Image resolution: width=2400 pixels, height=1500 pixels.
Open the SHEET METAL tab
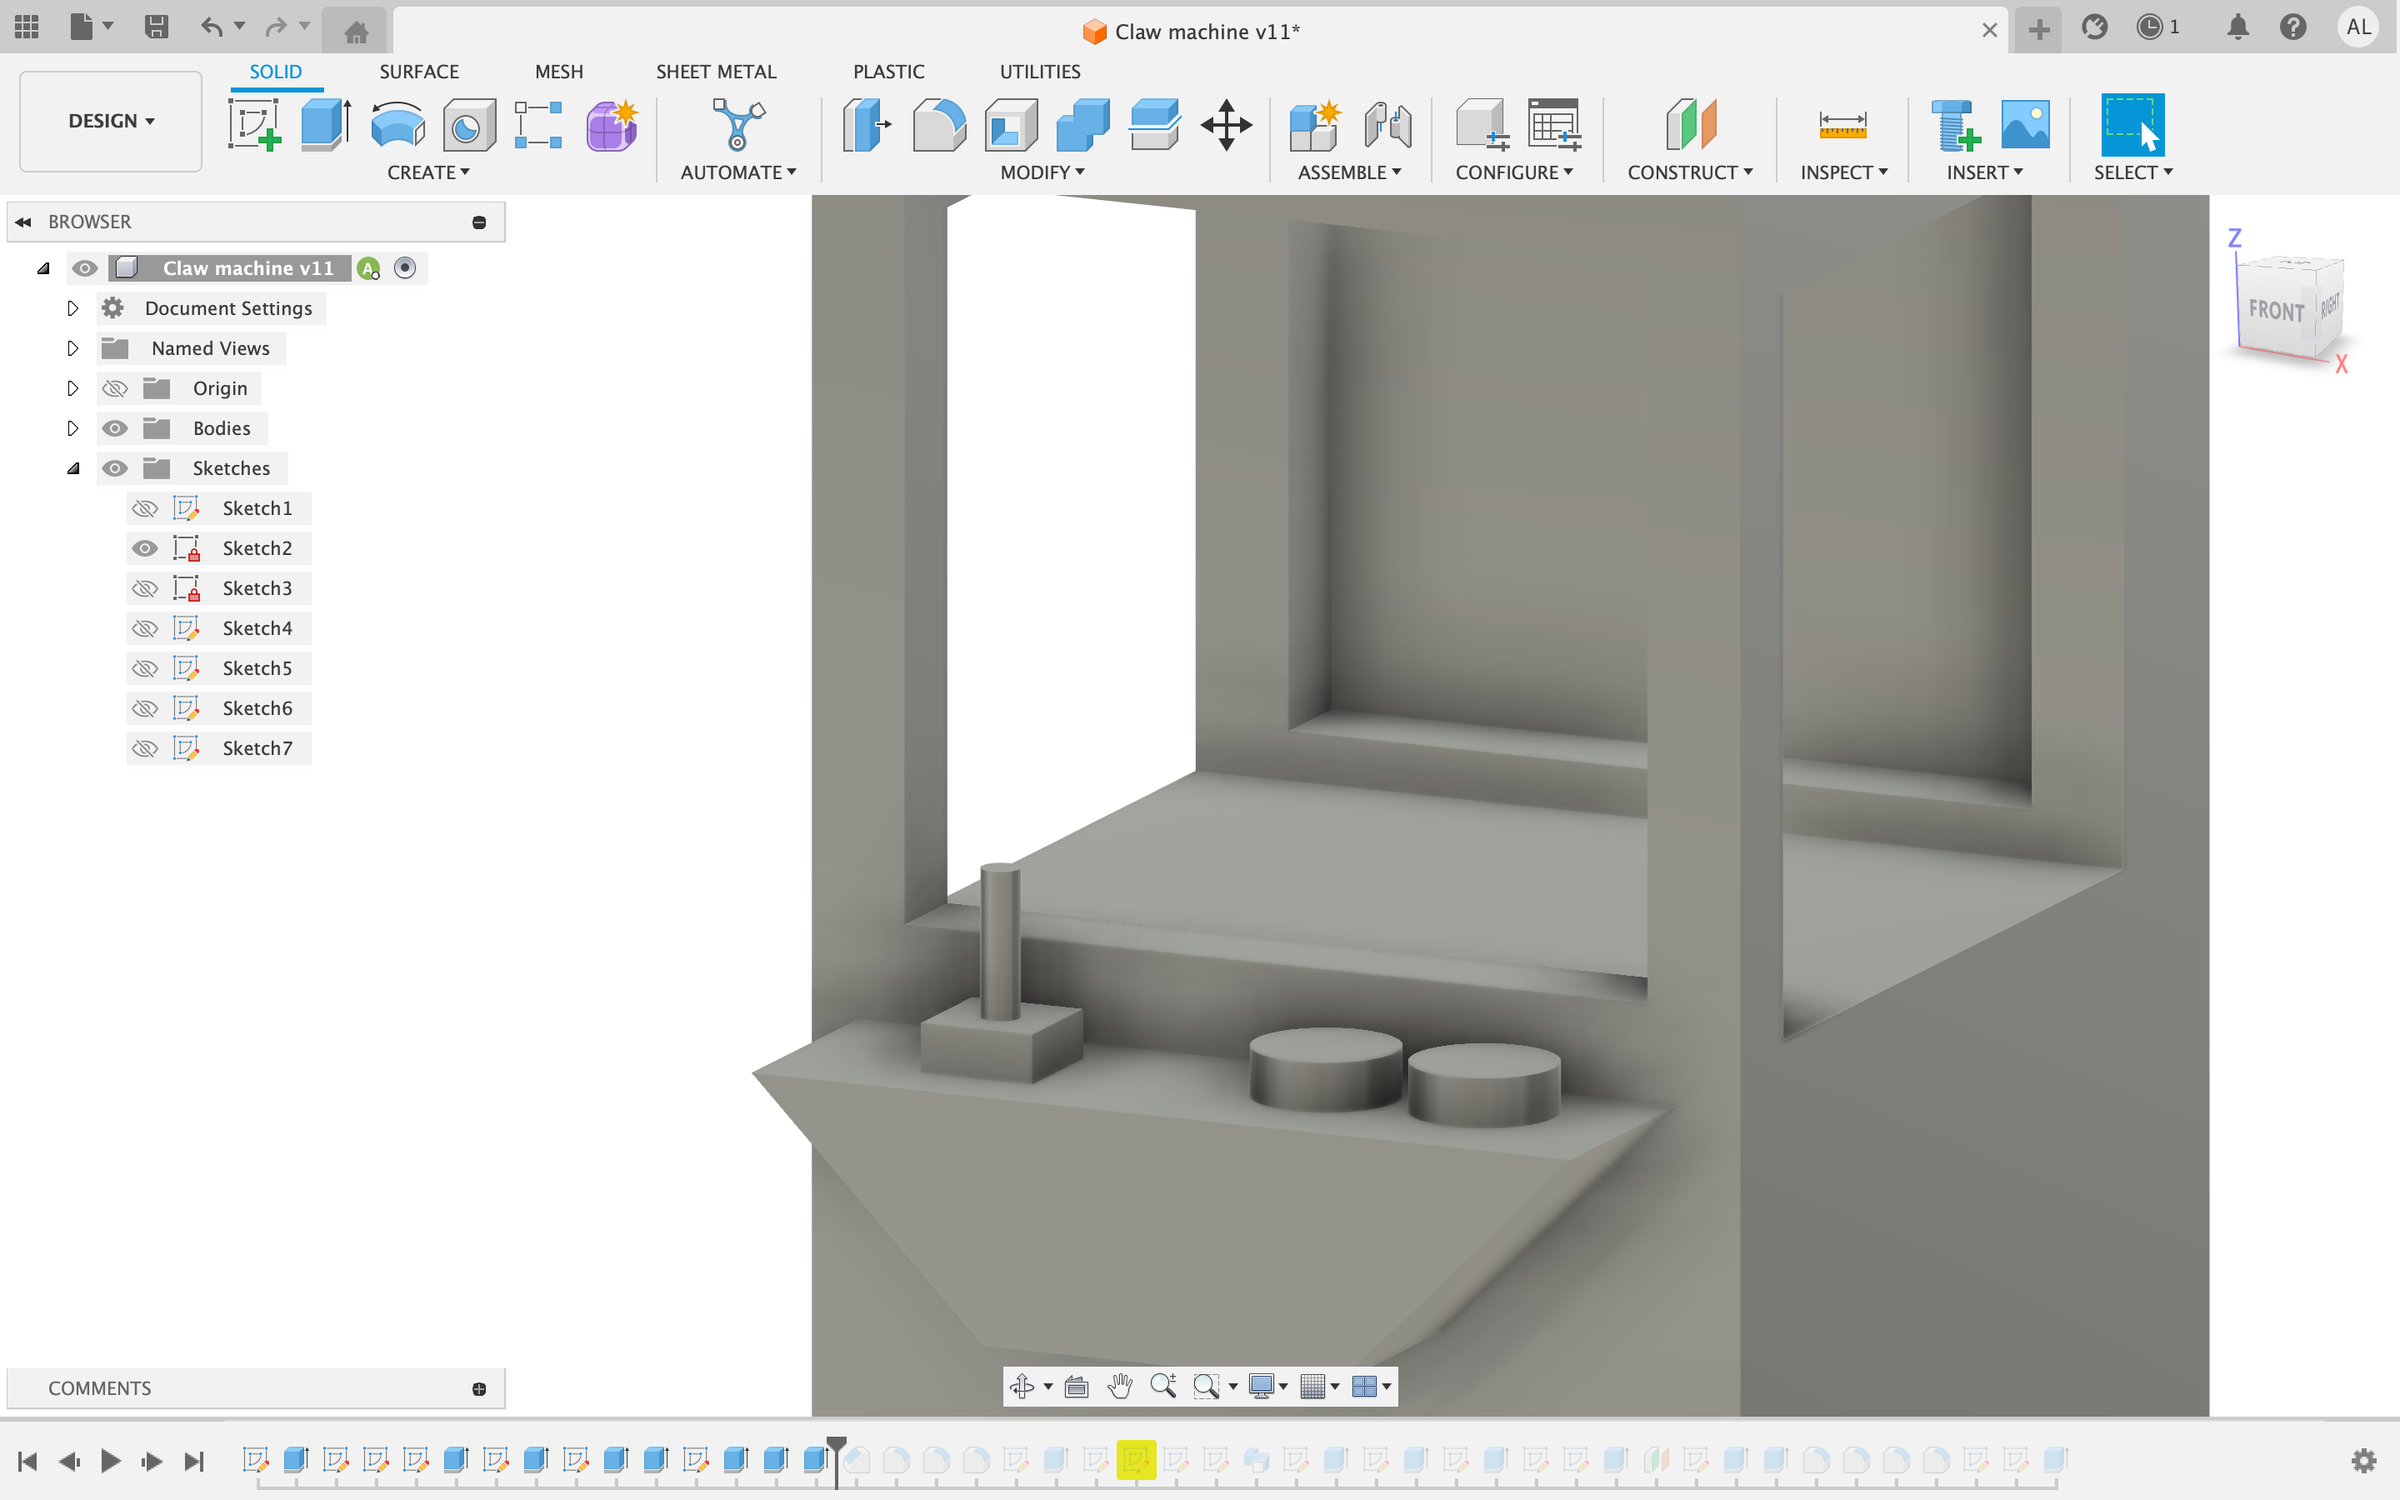[716, 71]
